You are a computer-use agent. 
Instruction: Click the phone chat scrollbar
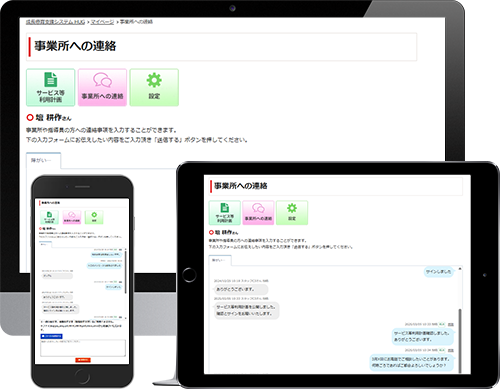(x=125, y=273)
